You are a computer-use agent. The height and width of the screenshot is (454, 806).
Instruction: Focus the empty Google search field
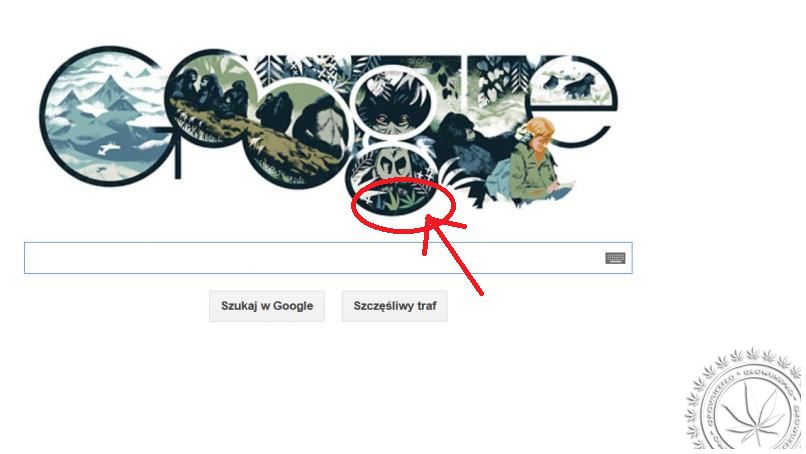(328, 258)
